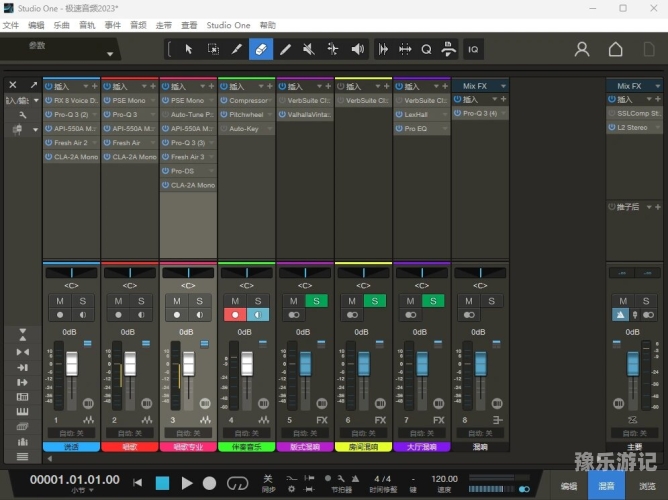Viewport: 668px width, 500px height.
Task: Open channel 1 editor icon
Action: (x=89, y=420)
